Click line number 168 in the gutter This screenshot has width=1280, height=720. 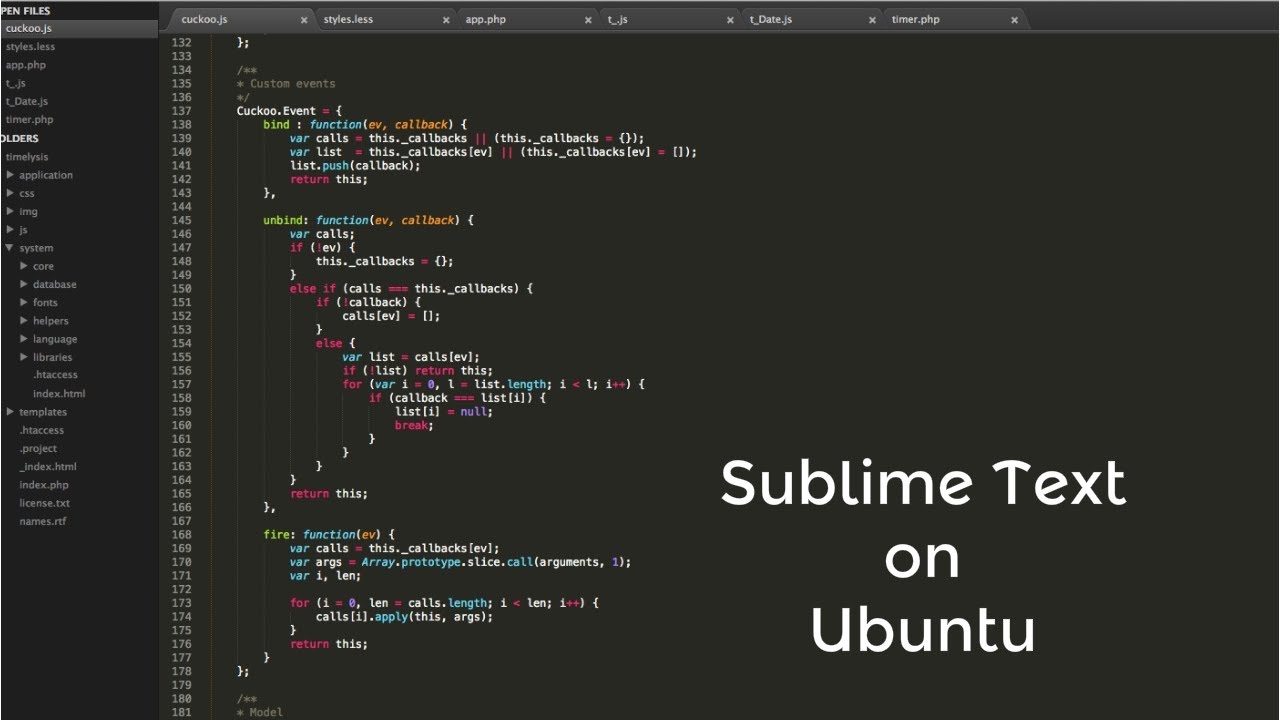[181, 535]
